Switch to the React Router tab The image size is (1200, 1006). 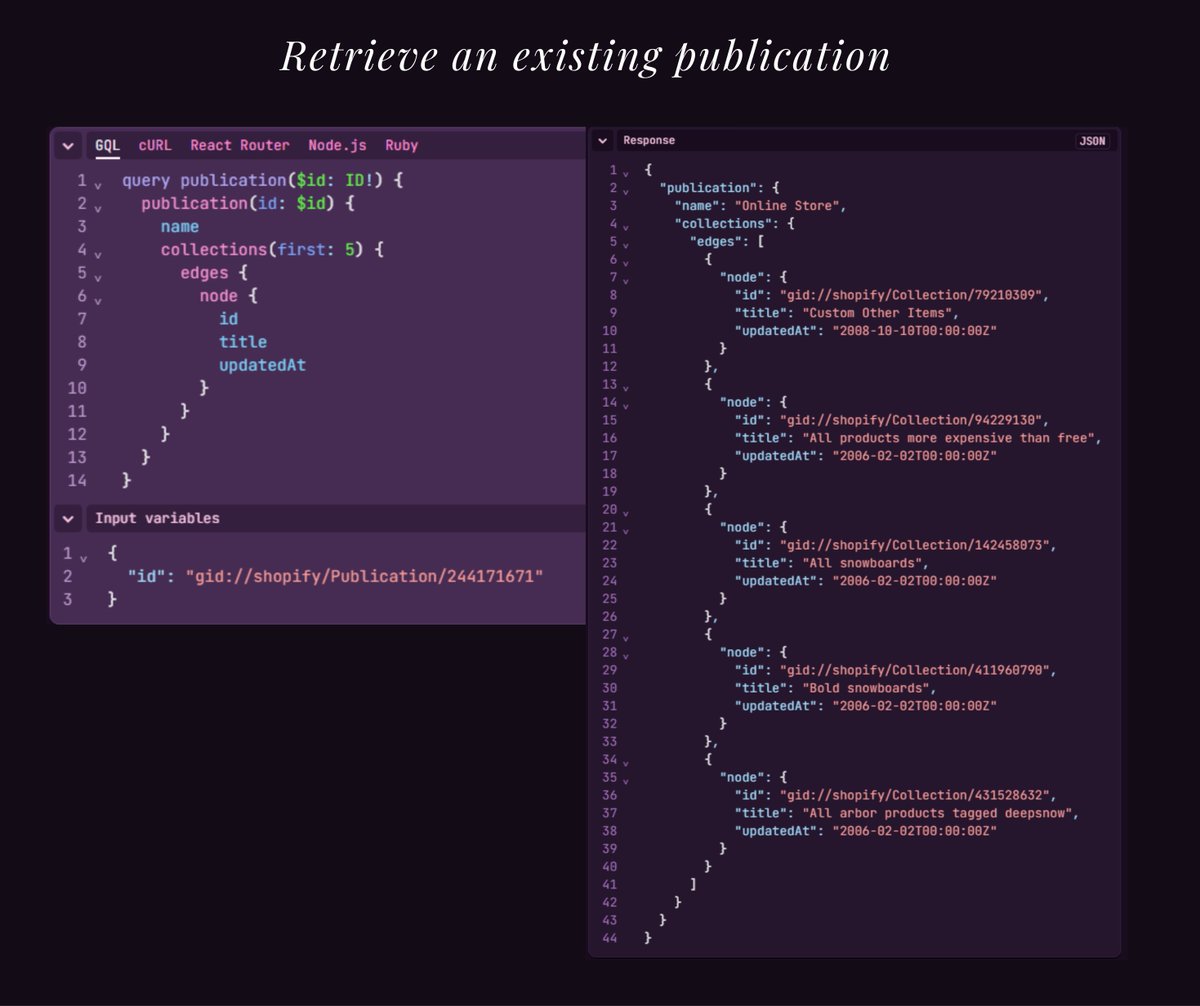coord(240,146)
